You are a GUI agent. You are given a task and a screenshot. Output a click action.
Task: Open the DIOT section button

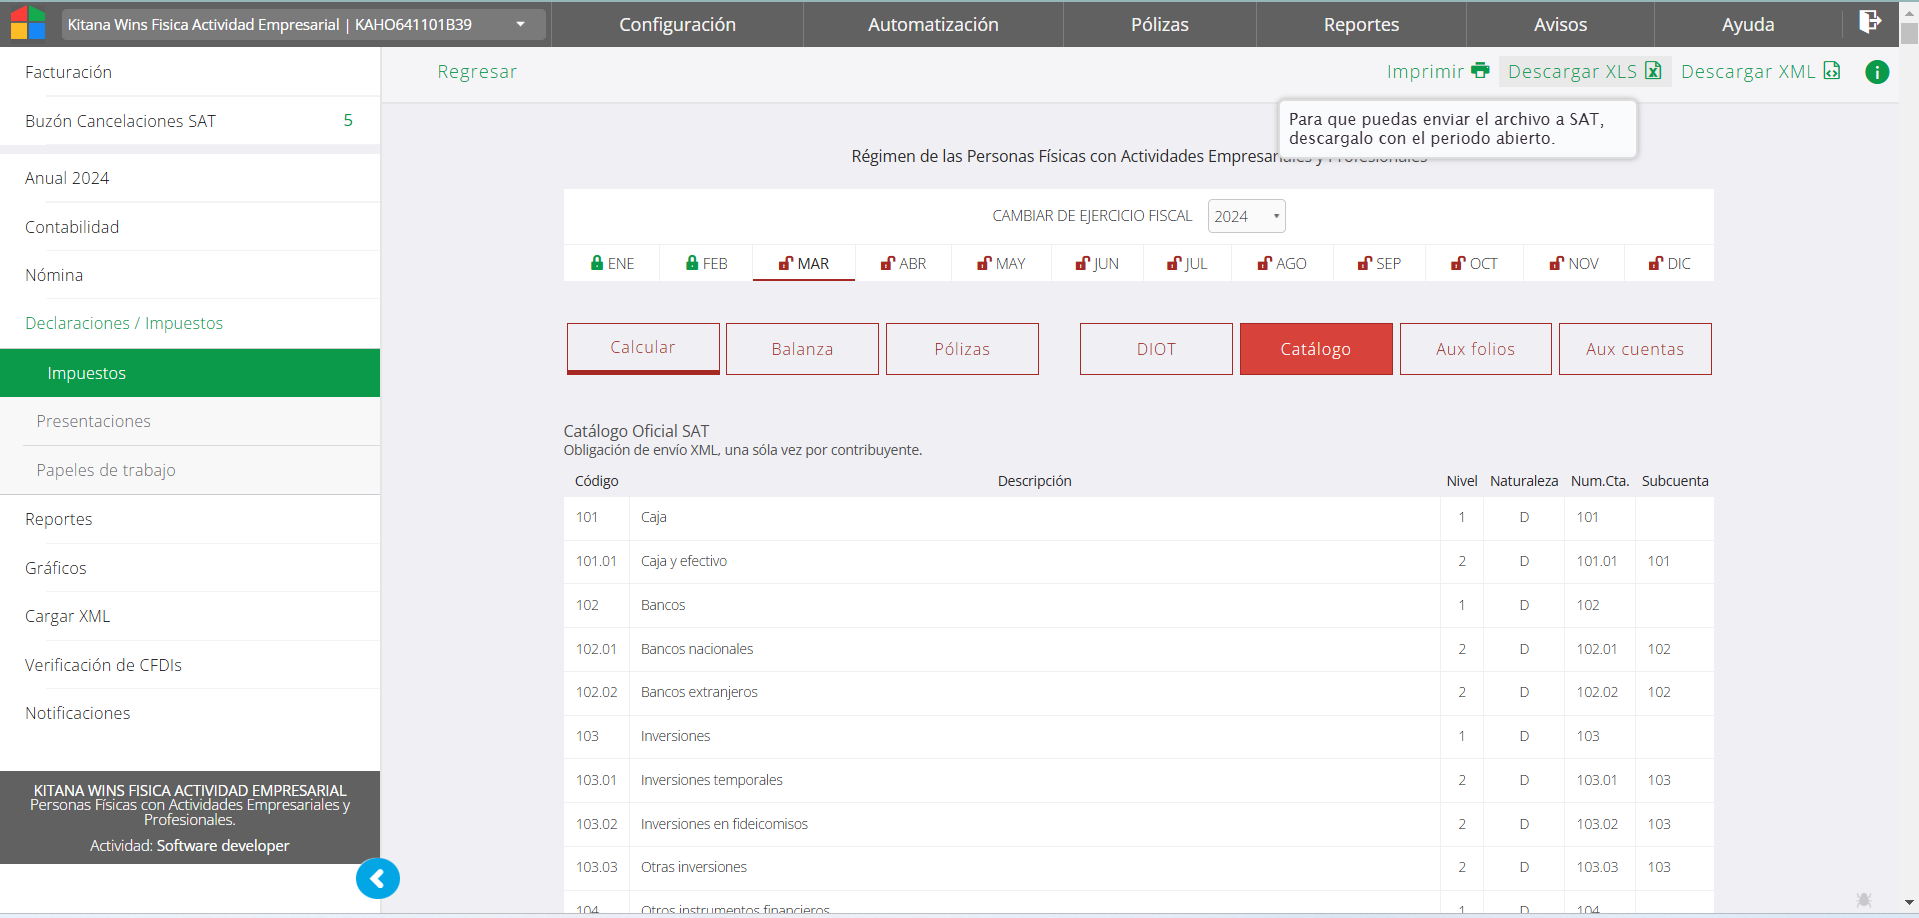click(x=1156, y=349)
